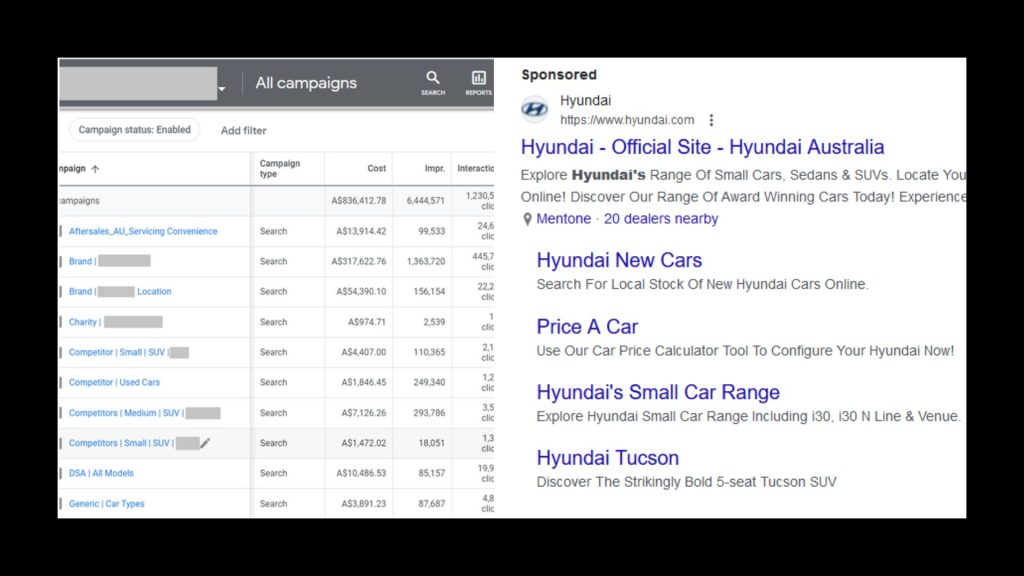The width and height of the screenshot is (1024, 576).
Task: Click the A$974.71 cost cell
Action: click(367, 322)
